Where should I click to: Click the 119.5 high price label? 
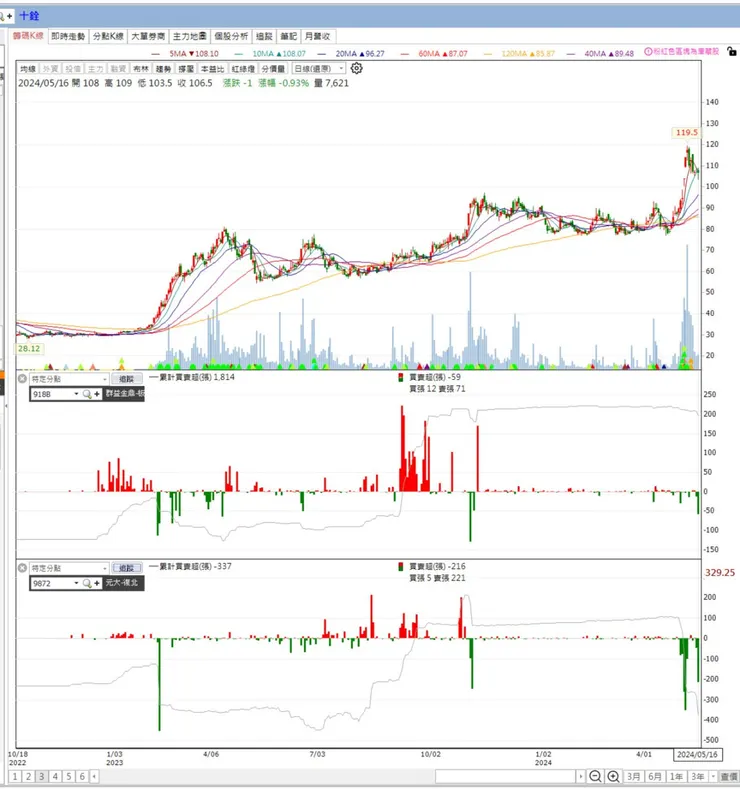tap(687, 132)
